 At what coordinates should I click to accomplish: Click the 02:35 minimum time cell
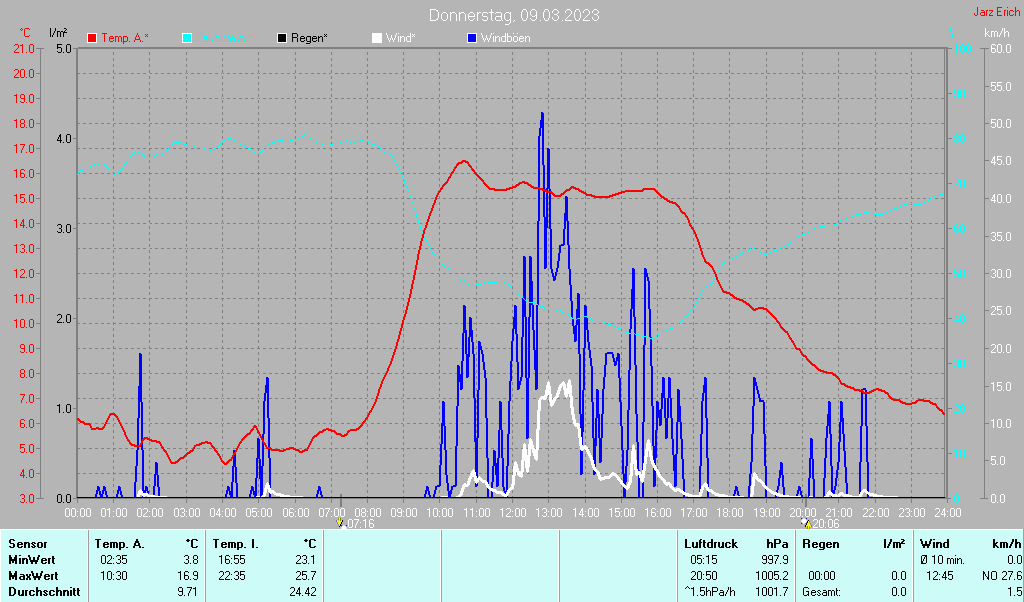pos(114,560)
